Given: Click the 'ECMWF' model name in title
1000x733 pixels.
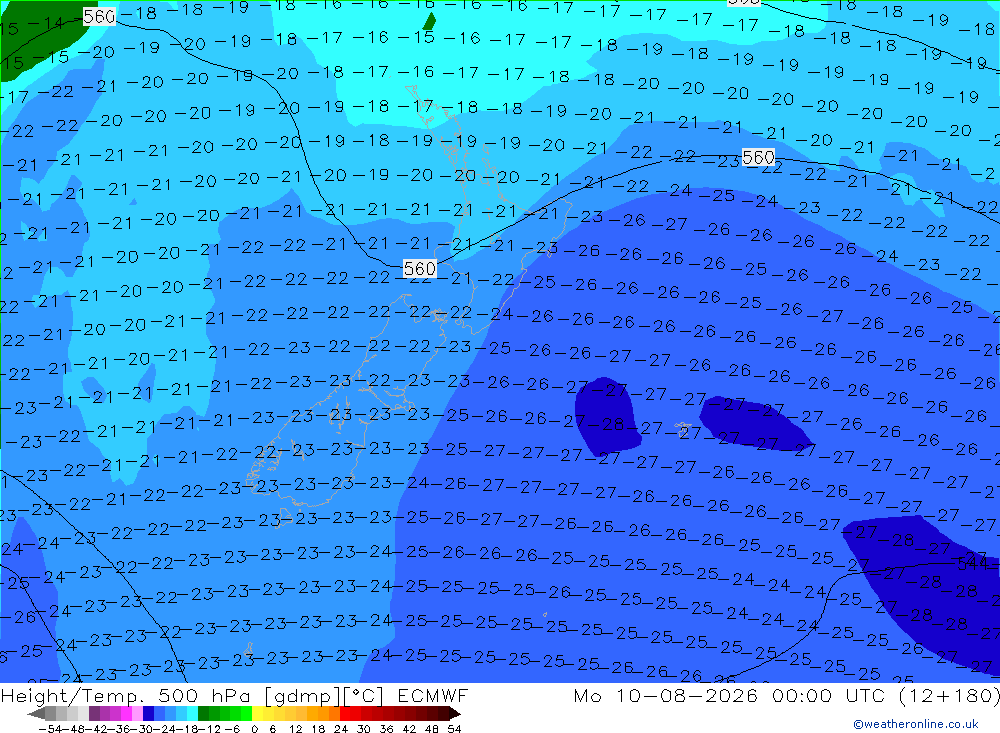Looking at the screenshot, I should pyautogui.click(x=432, y=695).
